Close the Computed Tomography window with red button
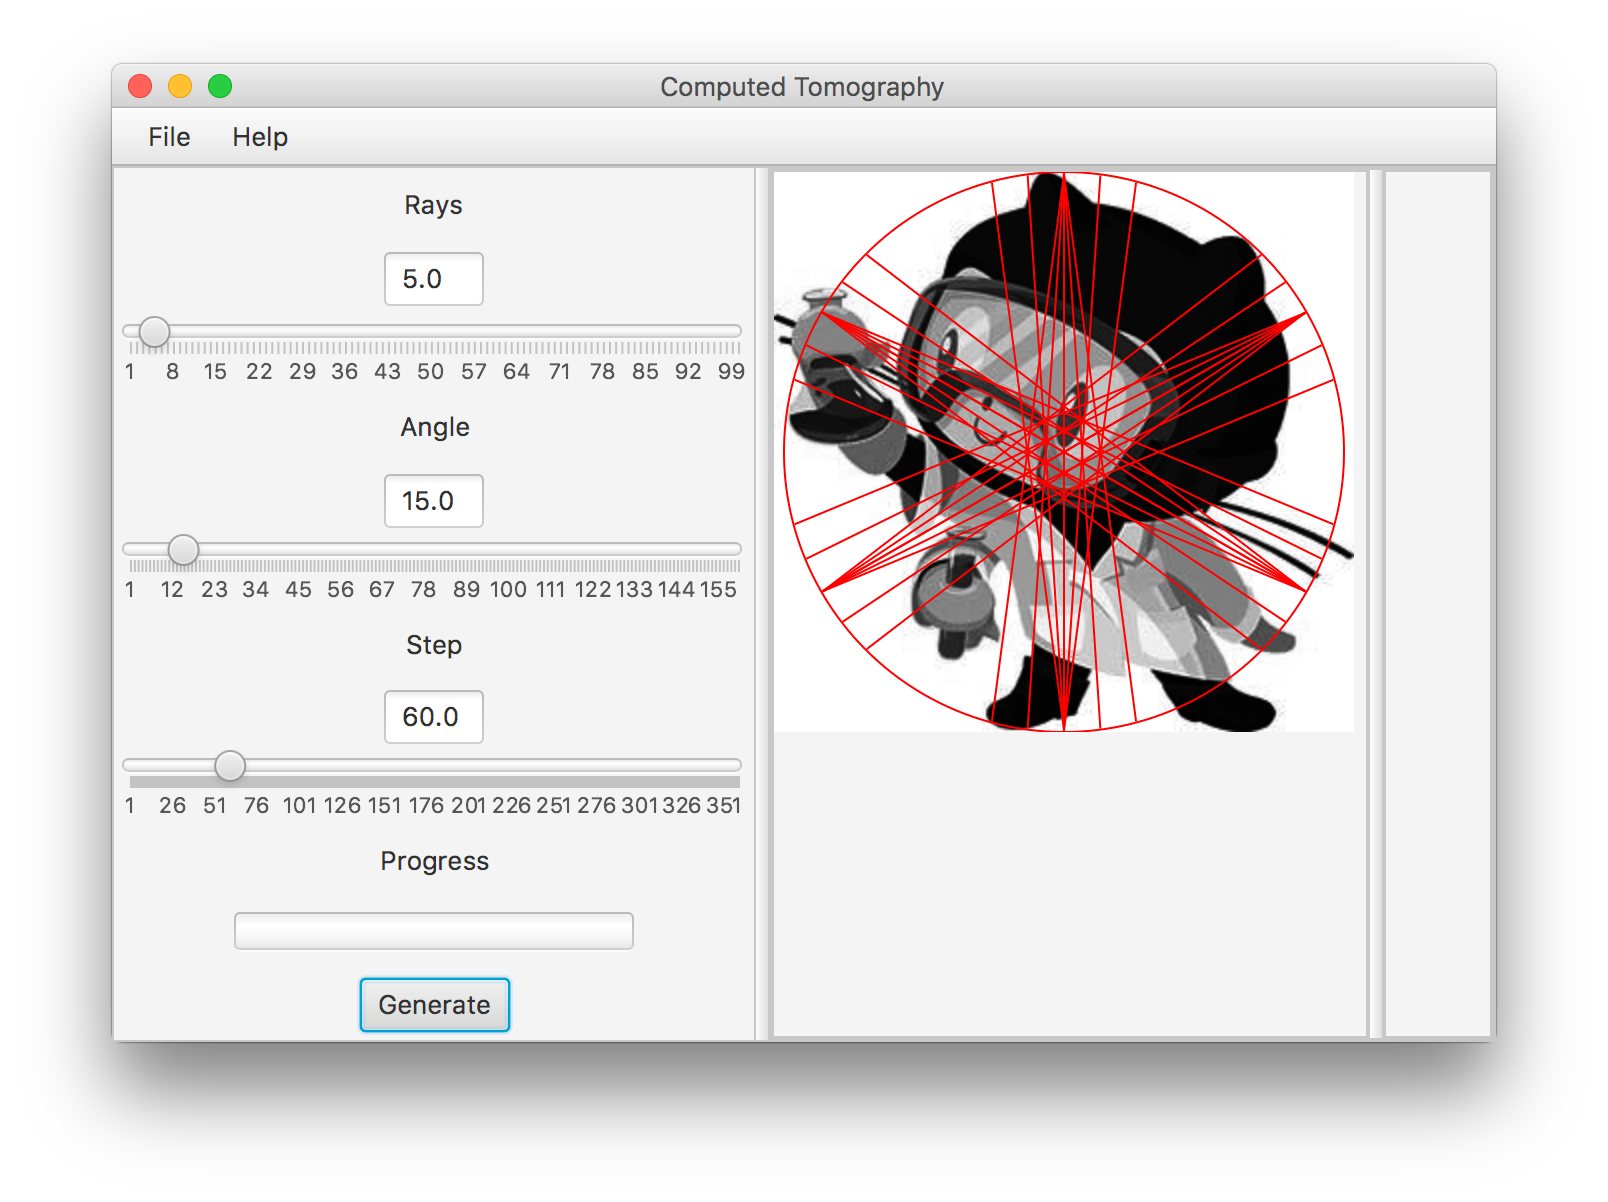The image size is (1608, 1202). coord(140,87)
